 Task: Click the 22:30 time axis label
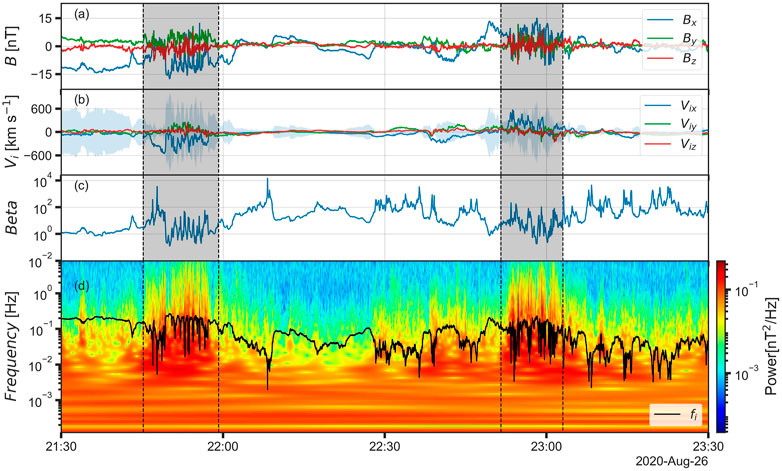[385, 446]
